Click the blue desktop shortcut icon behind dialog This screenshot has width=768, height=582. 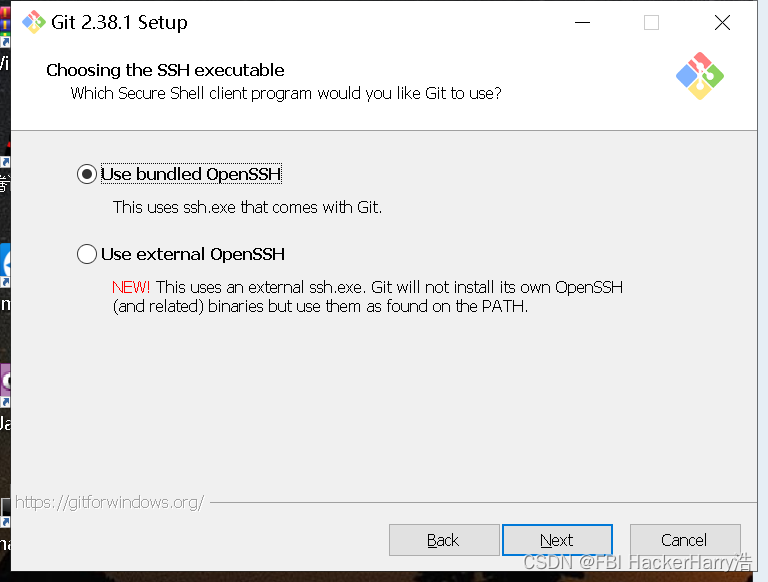coord(5,265)
